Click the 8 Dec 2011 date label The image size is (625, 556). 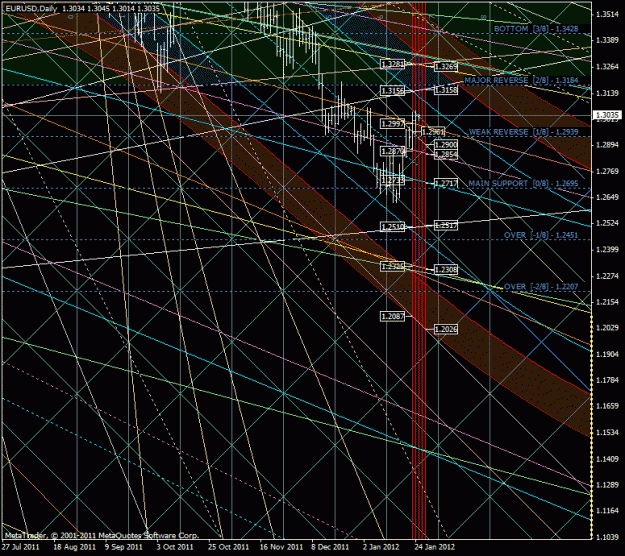(x=330, y=547)
